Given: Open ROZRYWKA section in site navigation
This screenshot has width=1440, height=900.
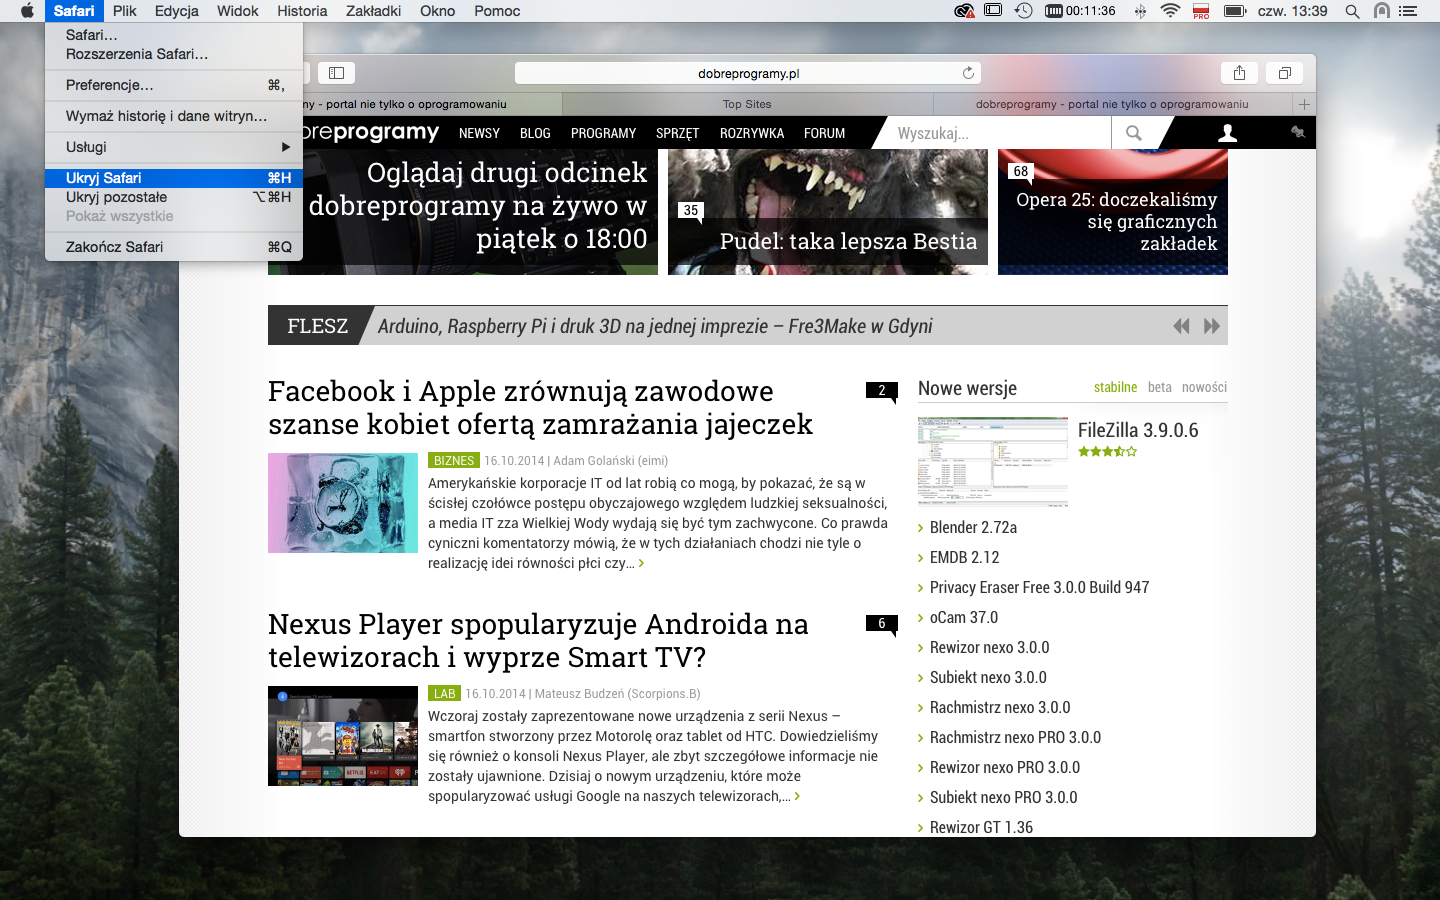Looking at the screenshot, I should (752, 133).
